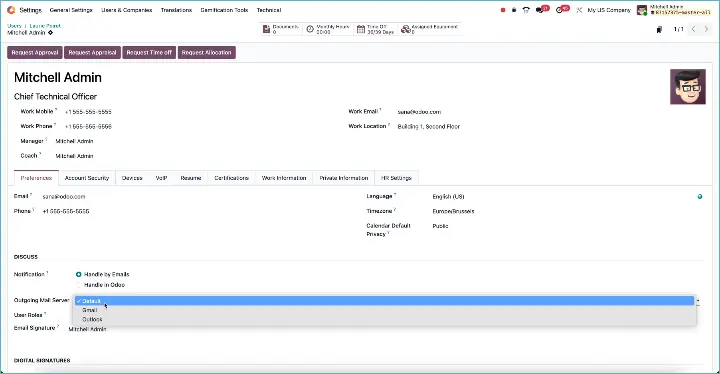Screen dimensions: 720x374
Task: Switch to Resume tab
Action: click(x=191, y=178)
